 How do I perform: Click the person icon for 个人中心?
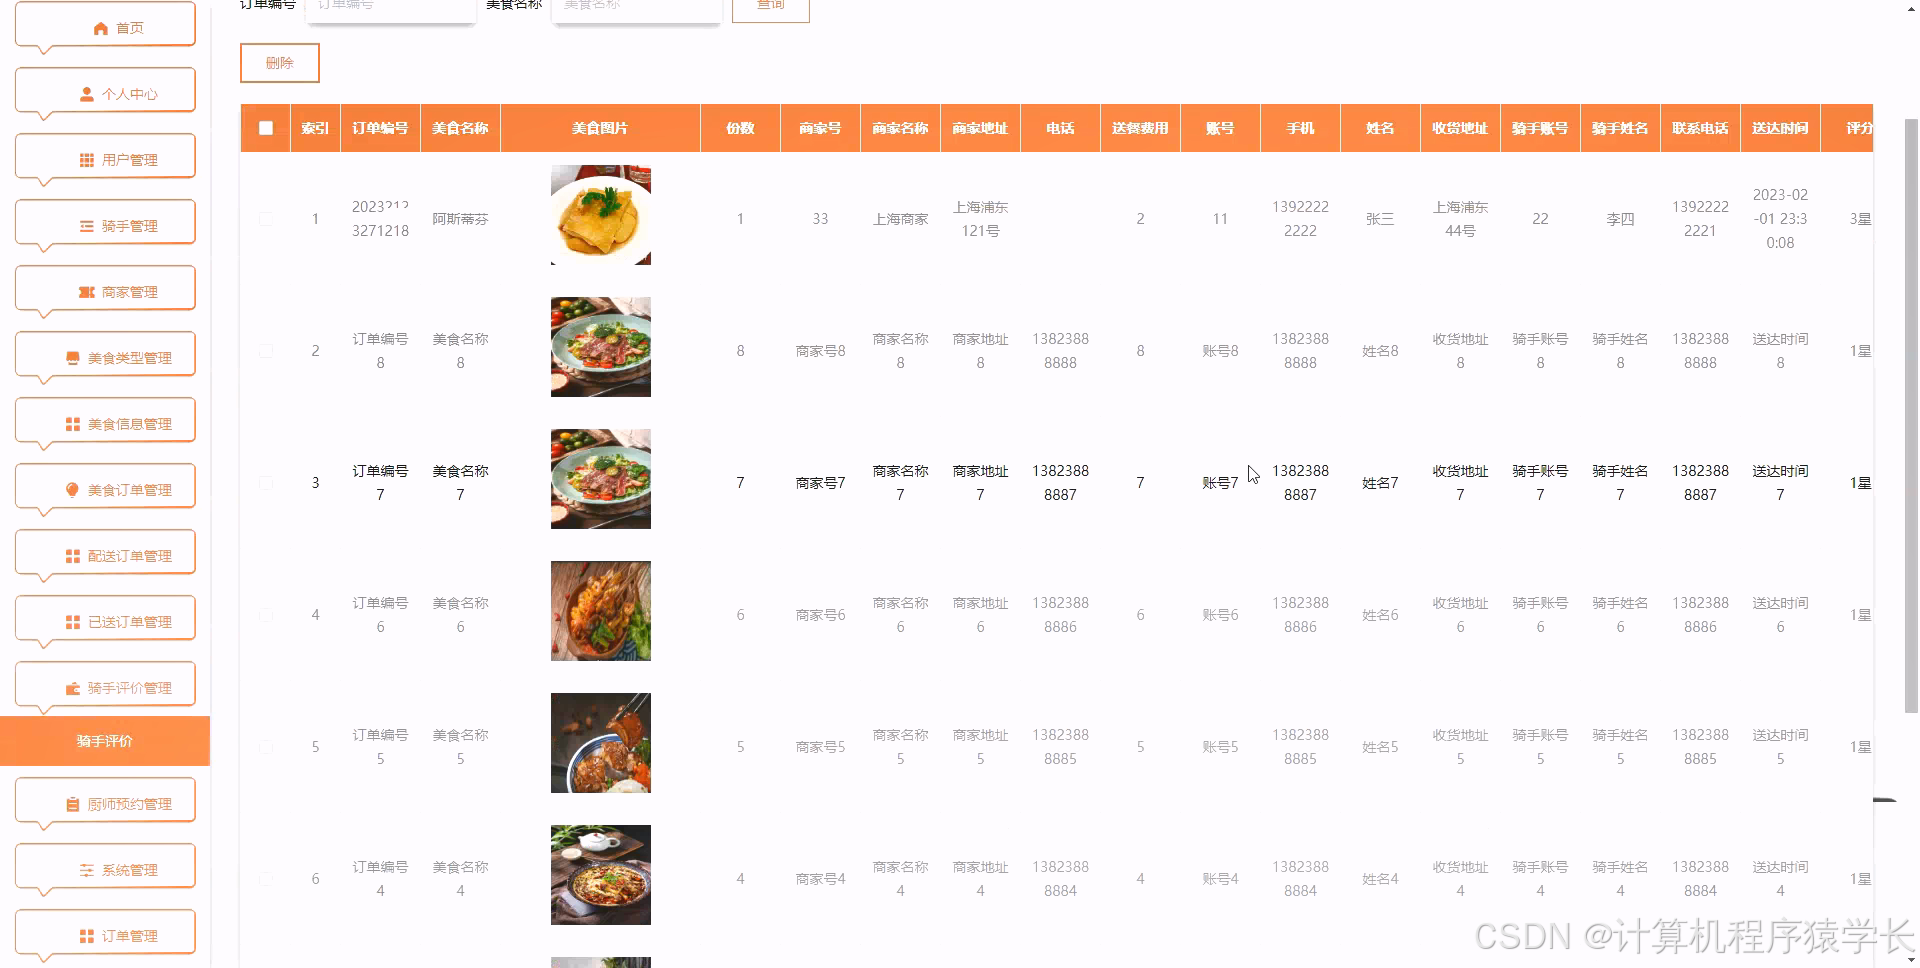pyautogui.click(x=86, y=94)
